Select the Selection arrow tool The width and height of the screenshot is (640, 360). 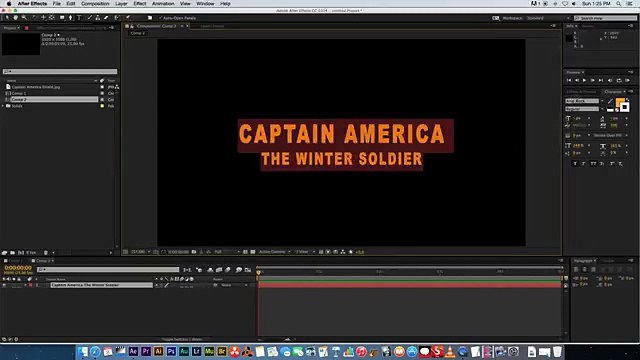point(7,18)
